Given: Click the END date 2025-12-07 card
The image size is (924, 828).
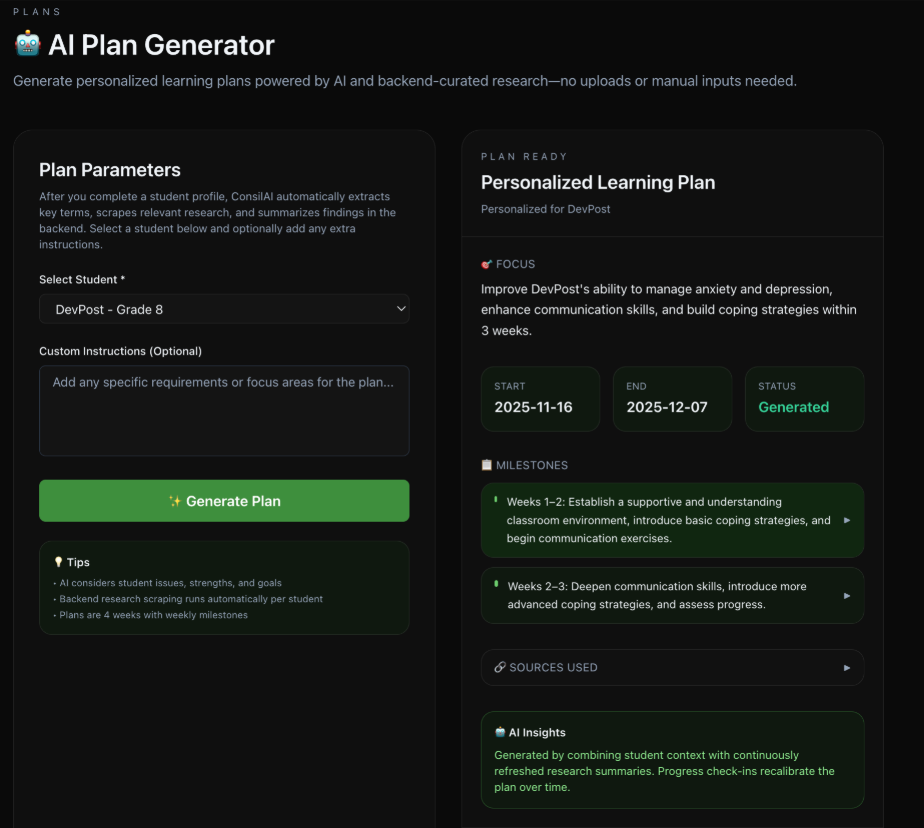Looking at the screenshot, I should click(672, 398).
